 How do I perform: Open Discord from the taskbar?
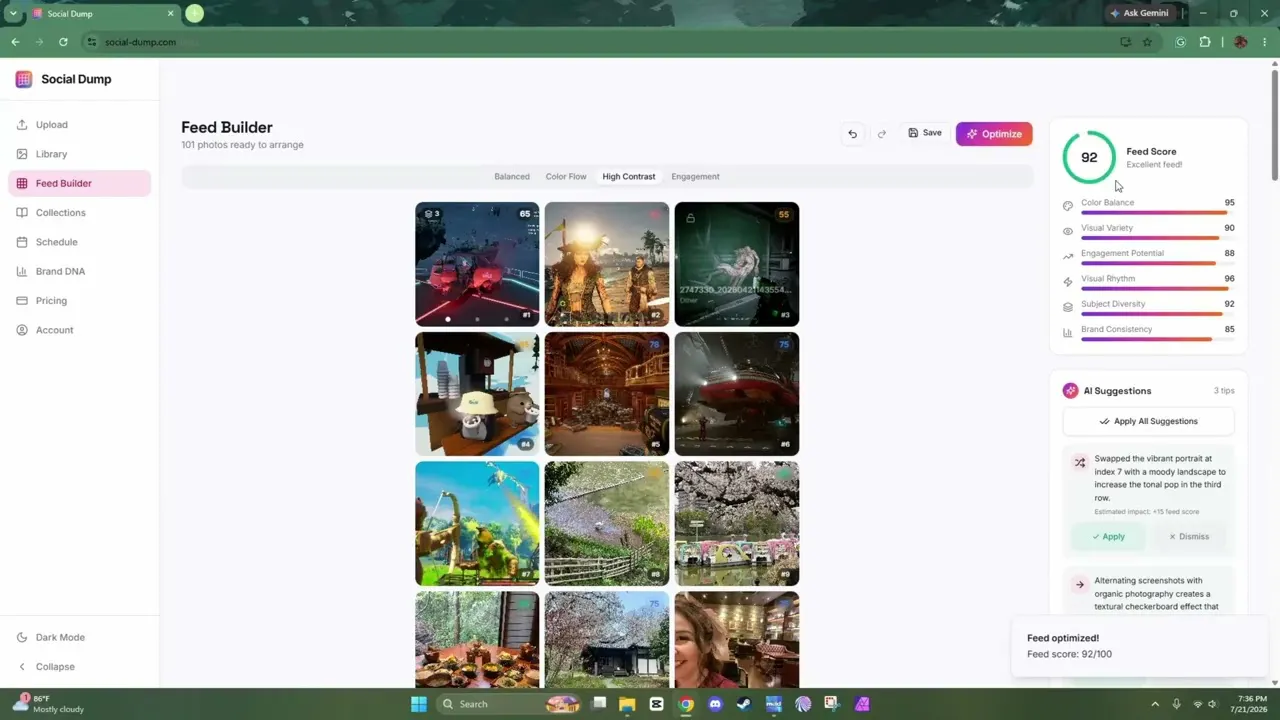pos(715,704)
